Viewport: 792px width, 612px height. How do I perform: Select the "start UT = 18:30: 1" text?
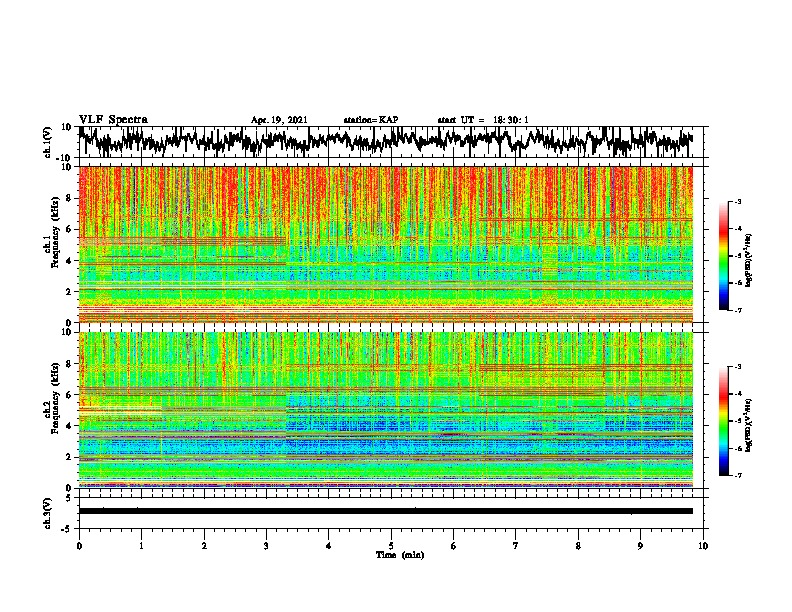point(483,120)
